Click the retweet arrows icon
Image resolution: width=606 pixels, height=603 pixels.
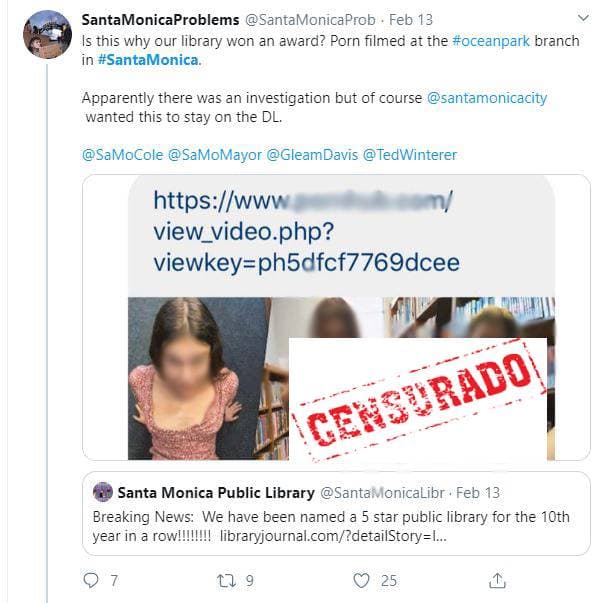(226, 581)
